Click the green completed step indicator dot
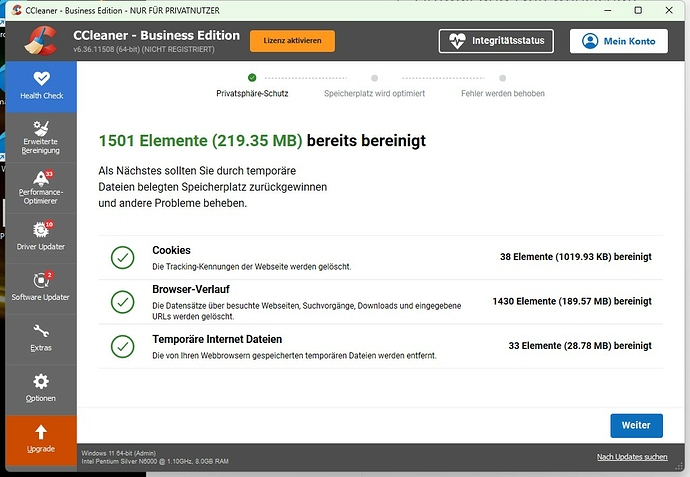The width and height of the screenshot is (690, 477). pyautogui.click(x=252, y=78)
